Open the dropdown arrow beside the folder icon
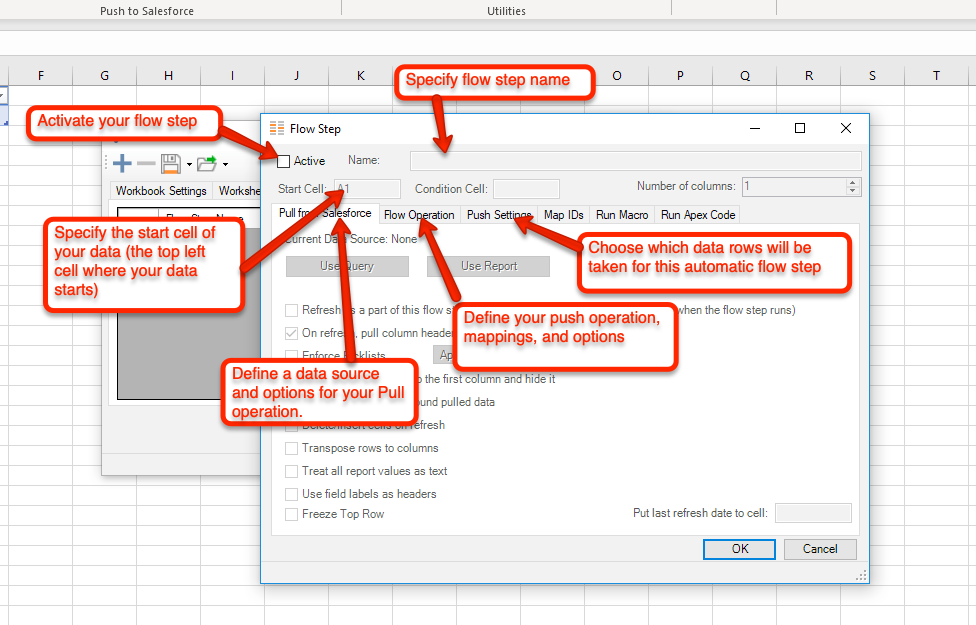976x625 pixels. pos(225,165)
